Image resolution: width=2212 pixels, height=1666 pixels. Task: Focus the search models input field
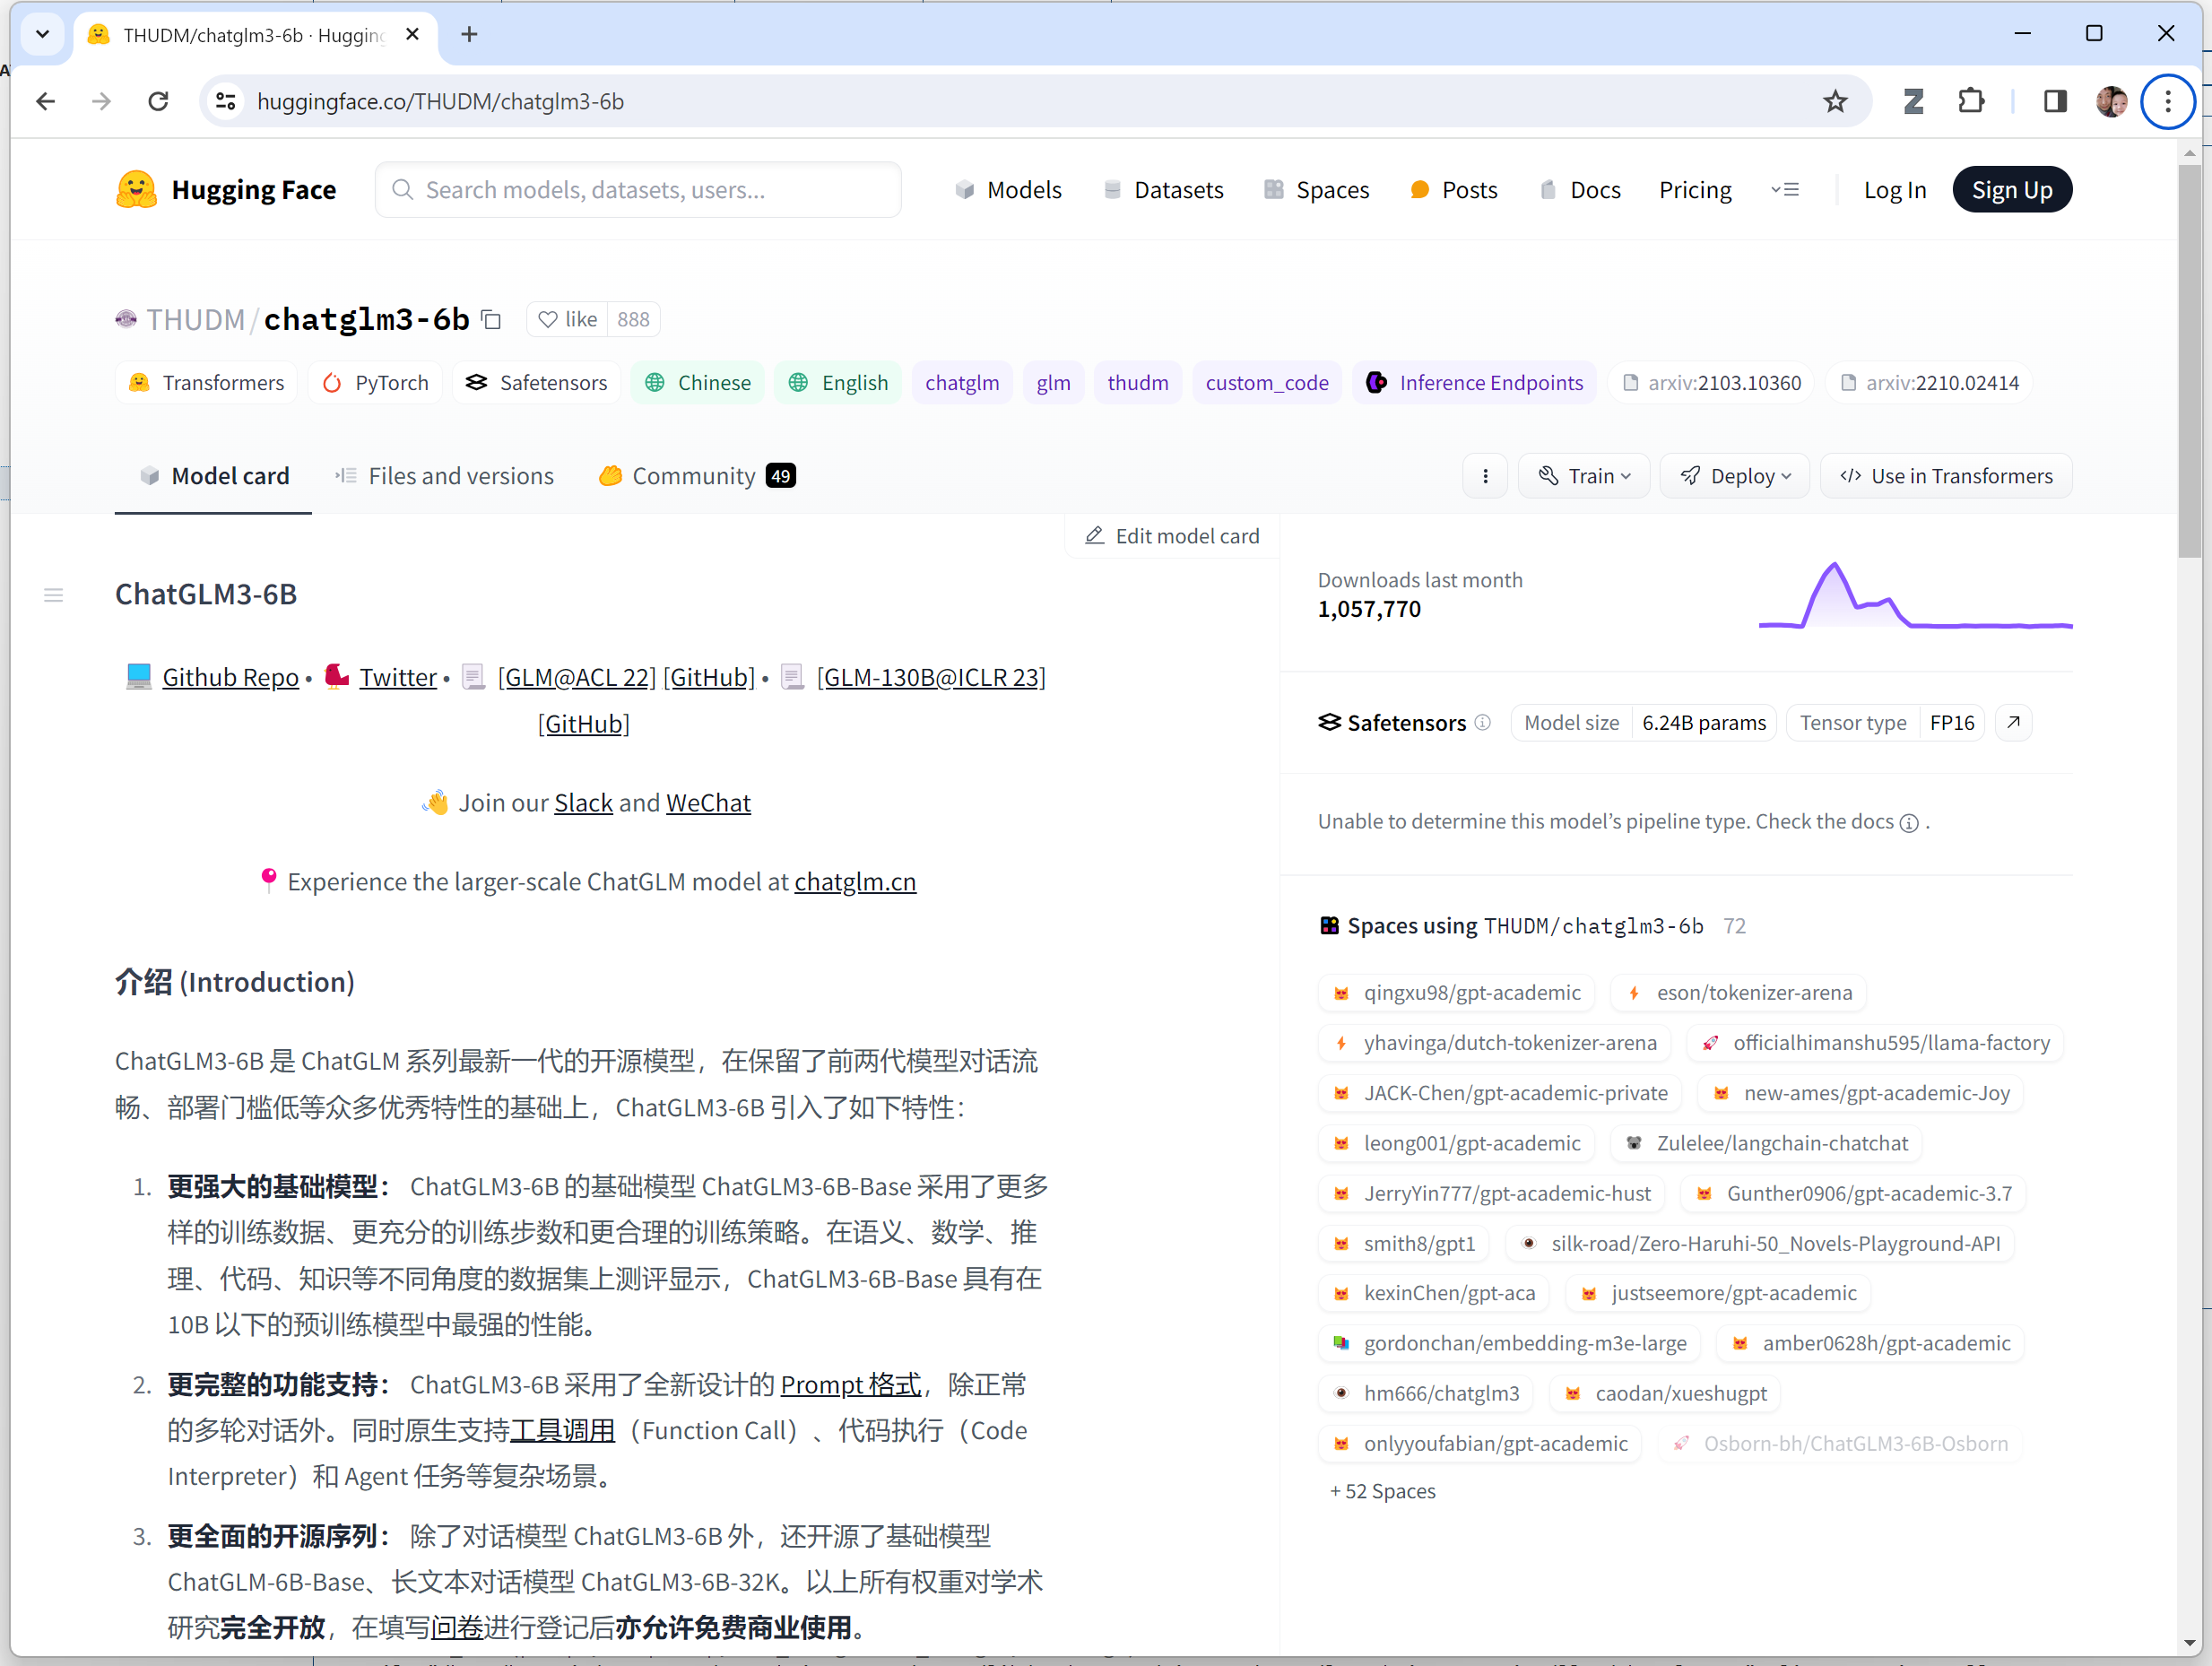click(x=640, y=190)
